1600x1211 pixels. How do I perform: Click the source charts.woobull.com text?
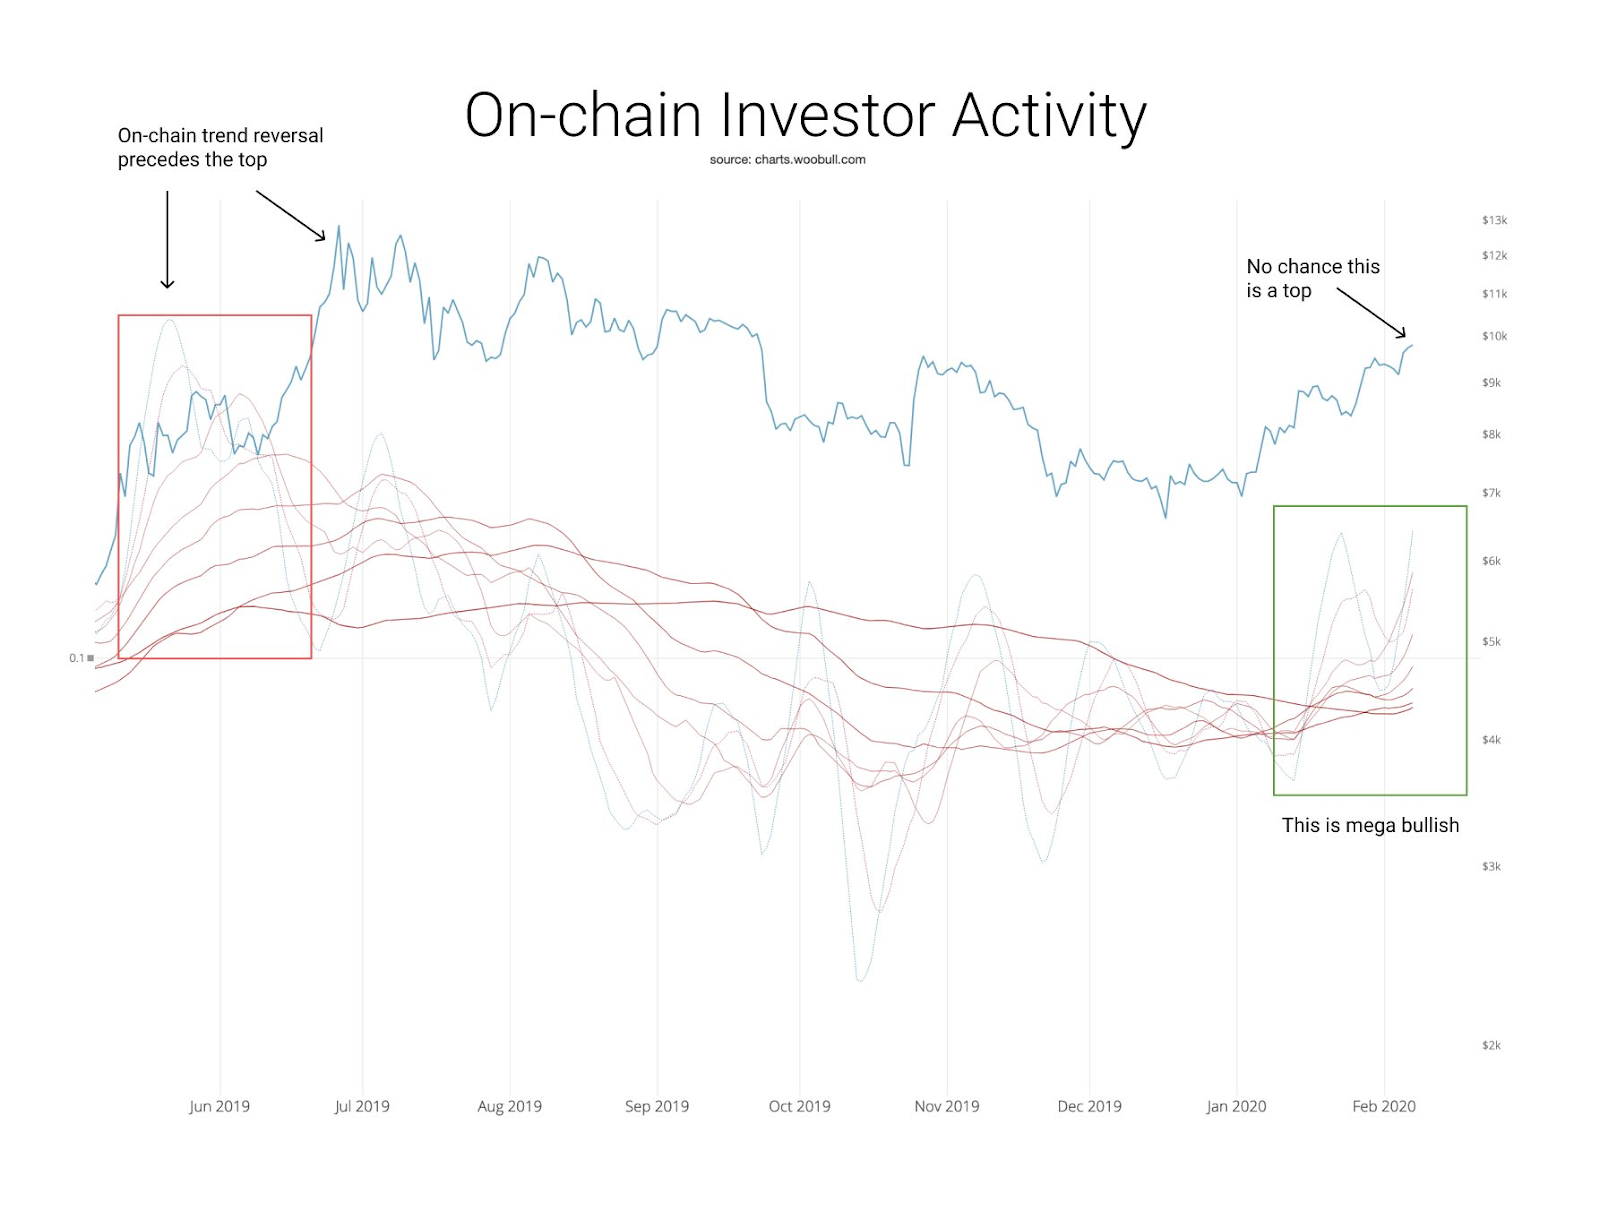(x=787, y=159)
